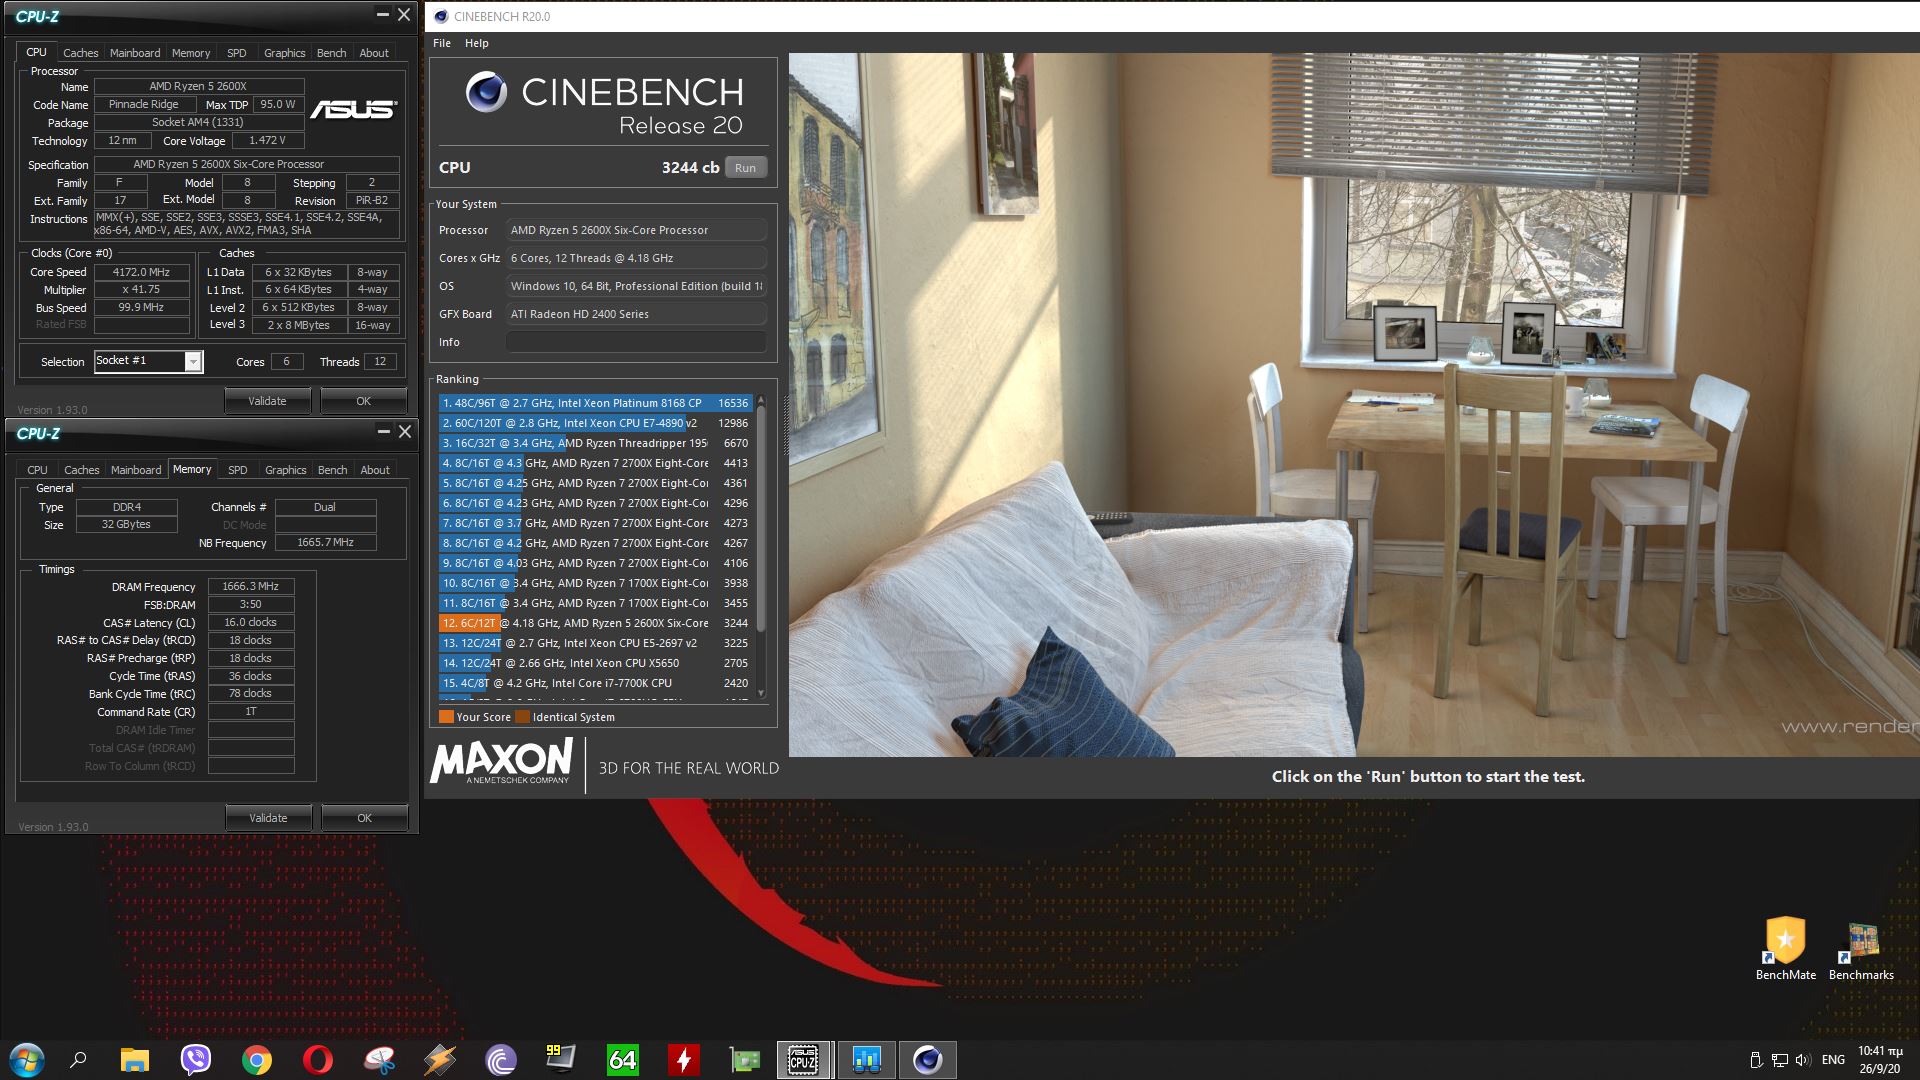
Task: Open File Explorer from the taskbar
Action: 135,1060
